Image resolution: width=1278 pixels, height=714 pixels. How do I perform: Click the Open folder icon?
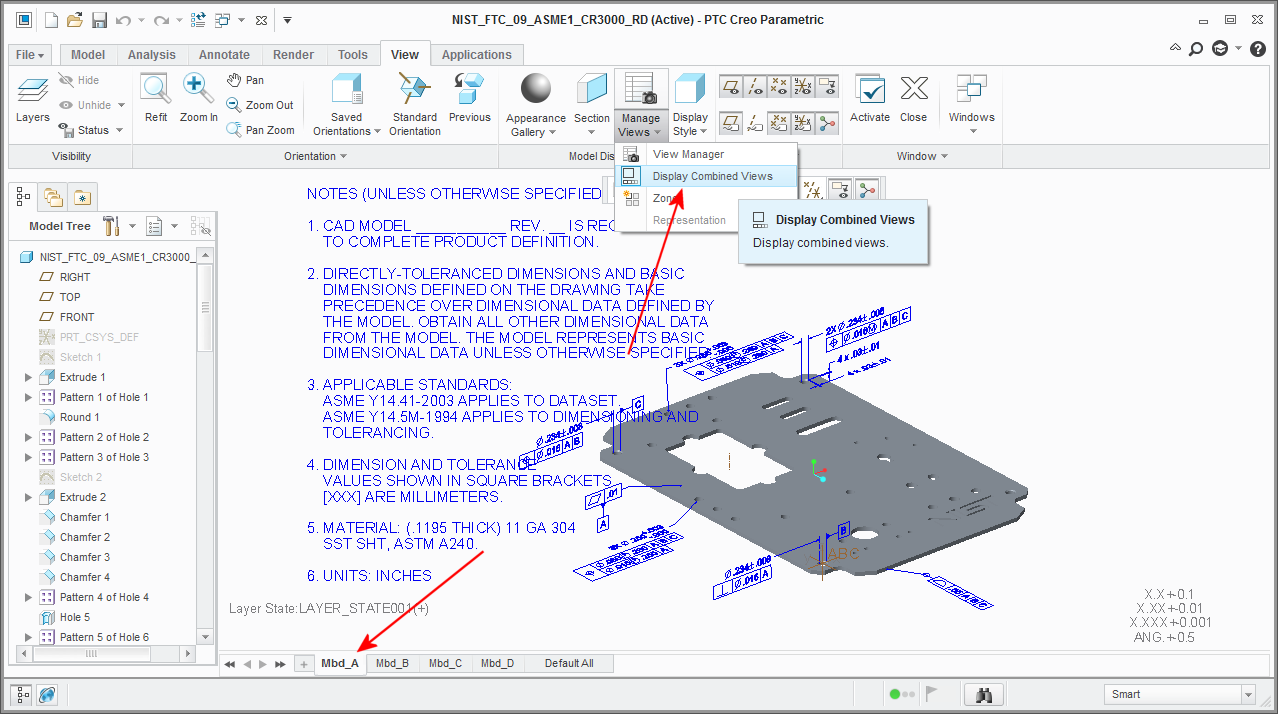pos(75,19)
